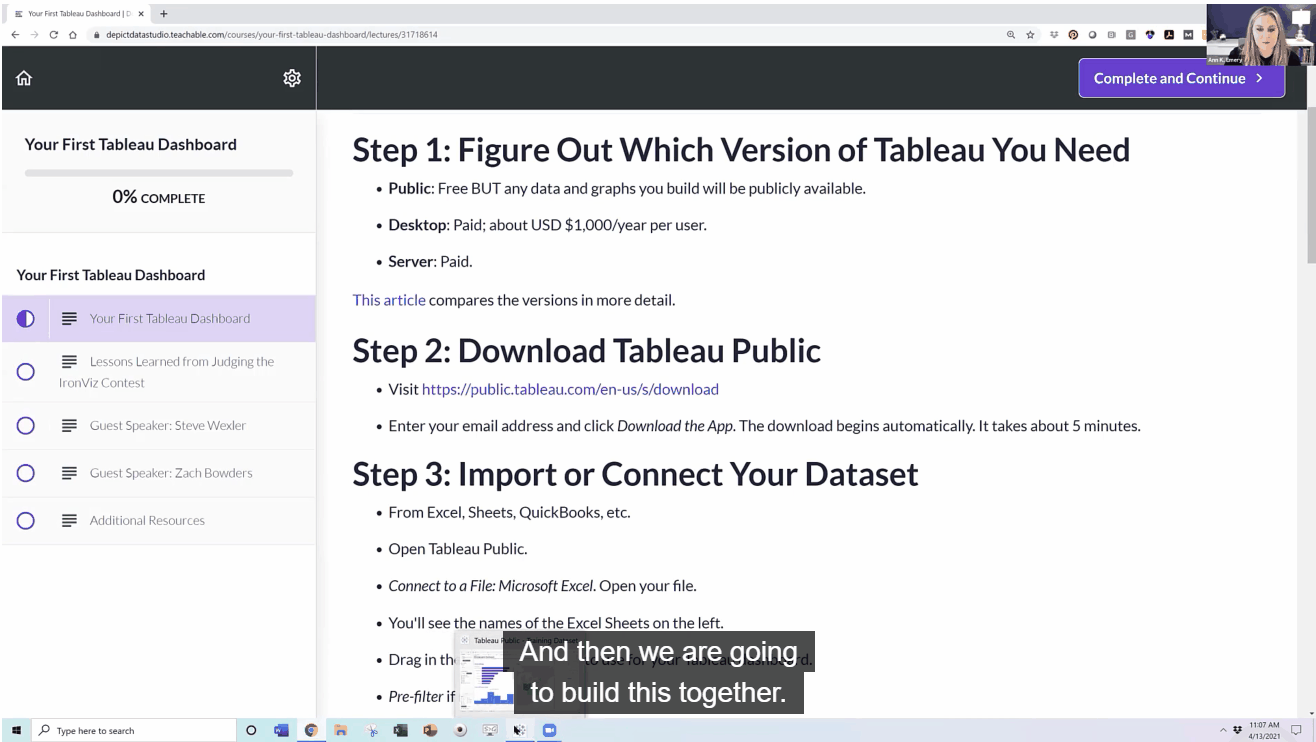
Task: Open the Zoom app on the taskbar
Action: [x=549, y=730]
